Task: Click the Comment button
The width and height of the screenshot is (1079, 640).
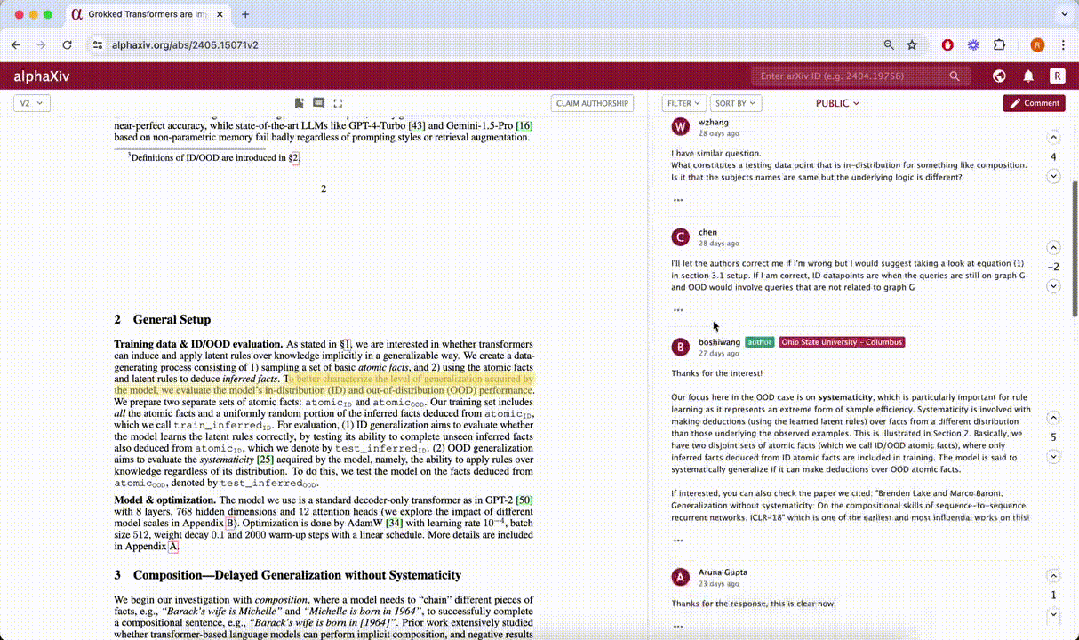Action: pyautogui.click(x=1034, y=103)
